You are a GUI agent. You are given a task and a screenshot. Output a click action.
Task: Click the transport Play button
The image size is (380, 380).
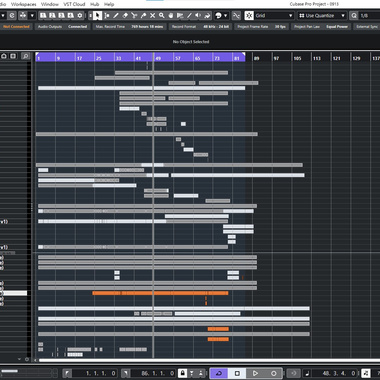[255, 373]
